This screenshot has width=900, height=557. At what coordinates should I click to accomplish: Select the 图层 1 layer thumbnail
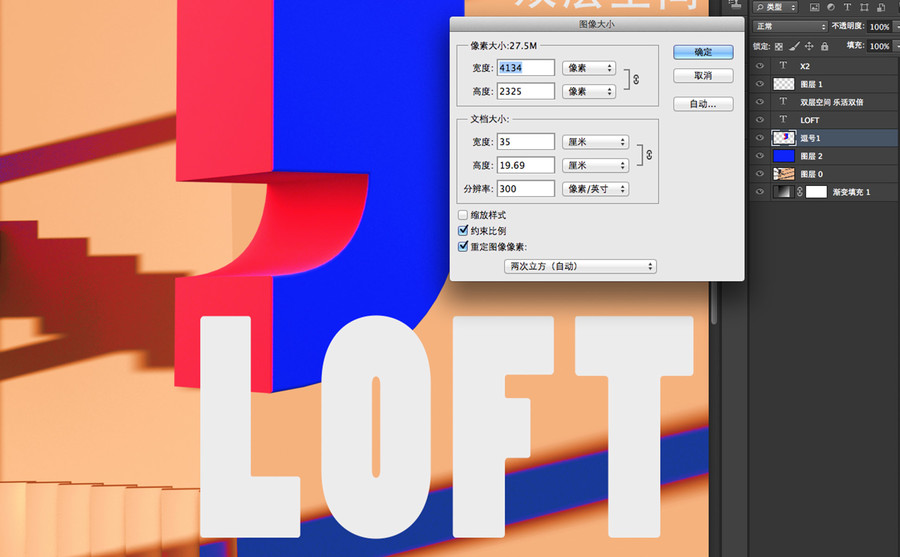coord(784,84)
